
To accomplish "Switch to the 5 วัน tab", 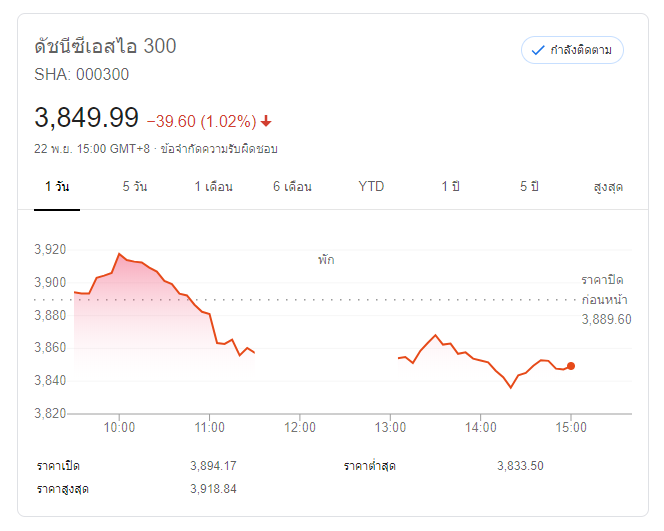I will pos(135,187).
